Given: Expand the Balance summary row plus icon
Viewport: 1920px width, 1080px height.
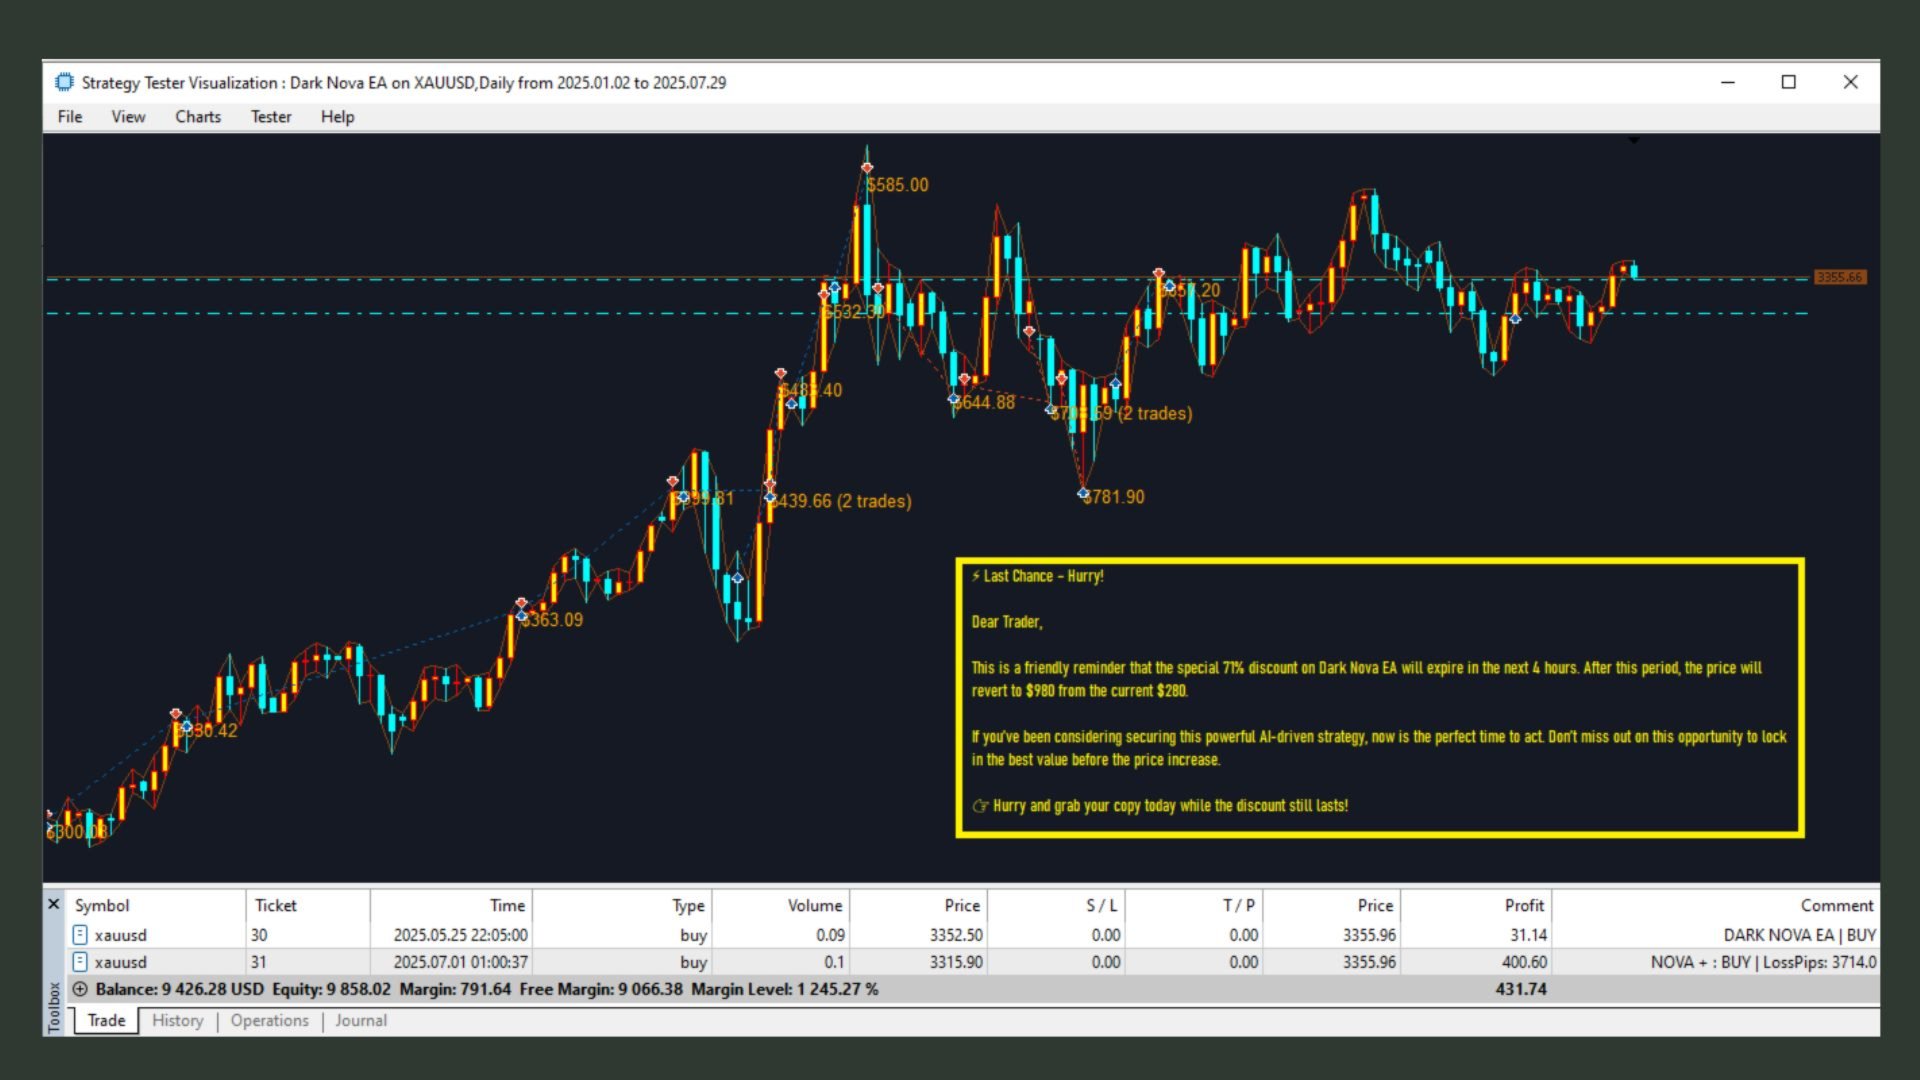Looking at the screenshot, I should pos(80,989).
